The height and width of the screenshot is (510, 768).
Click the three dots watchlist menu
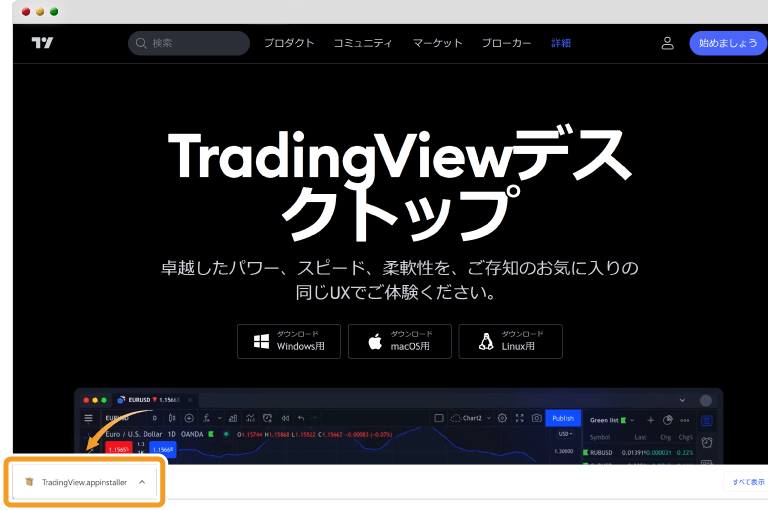click(x=685, y=420)
